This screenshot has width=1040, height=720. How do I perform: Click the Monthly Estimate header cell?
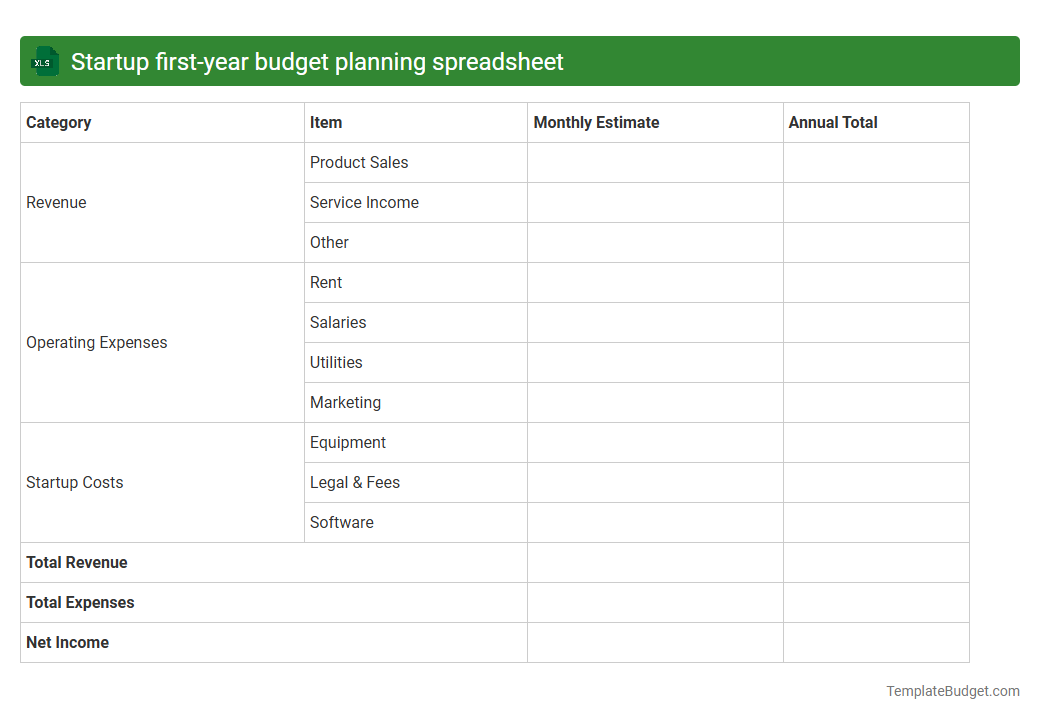click(595, 122)
